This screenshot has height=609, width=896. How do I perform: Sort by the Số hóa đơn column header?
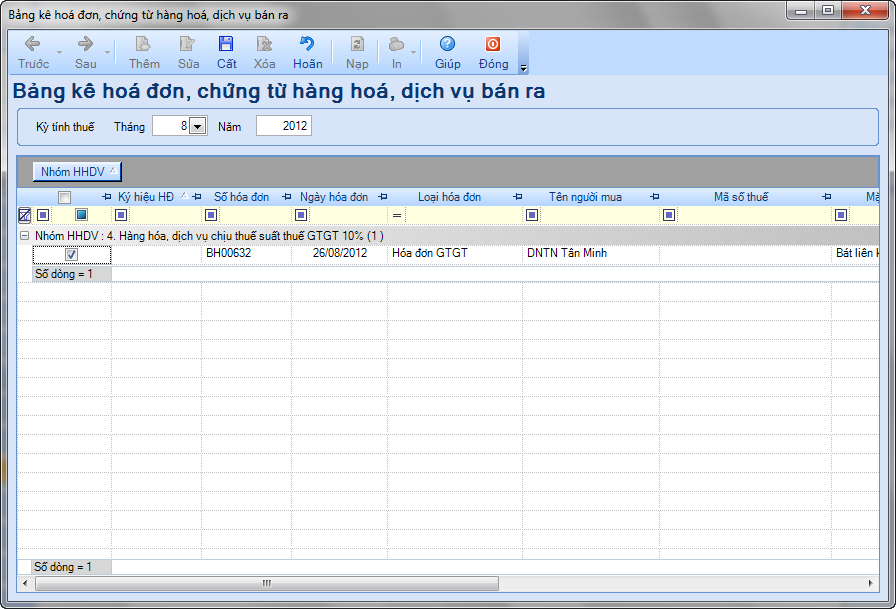pyautogui.click(x=242, y=197)
